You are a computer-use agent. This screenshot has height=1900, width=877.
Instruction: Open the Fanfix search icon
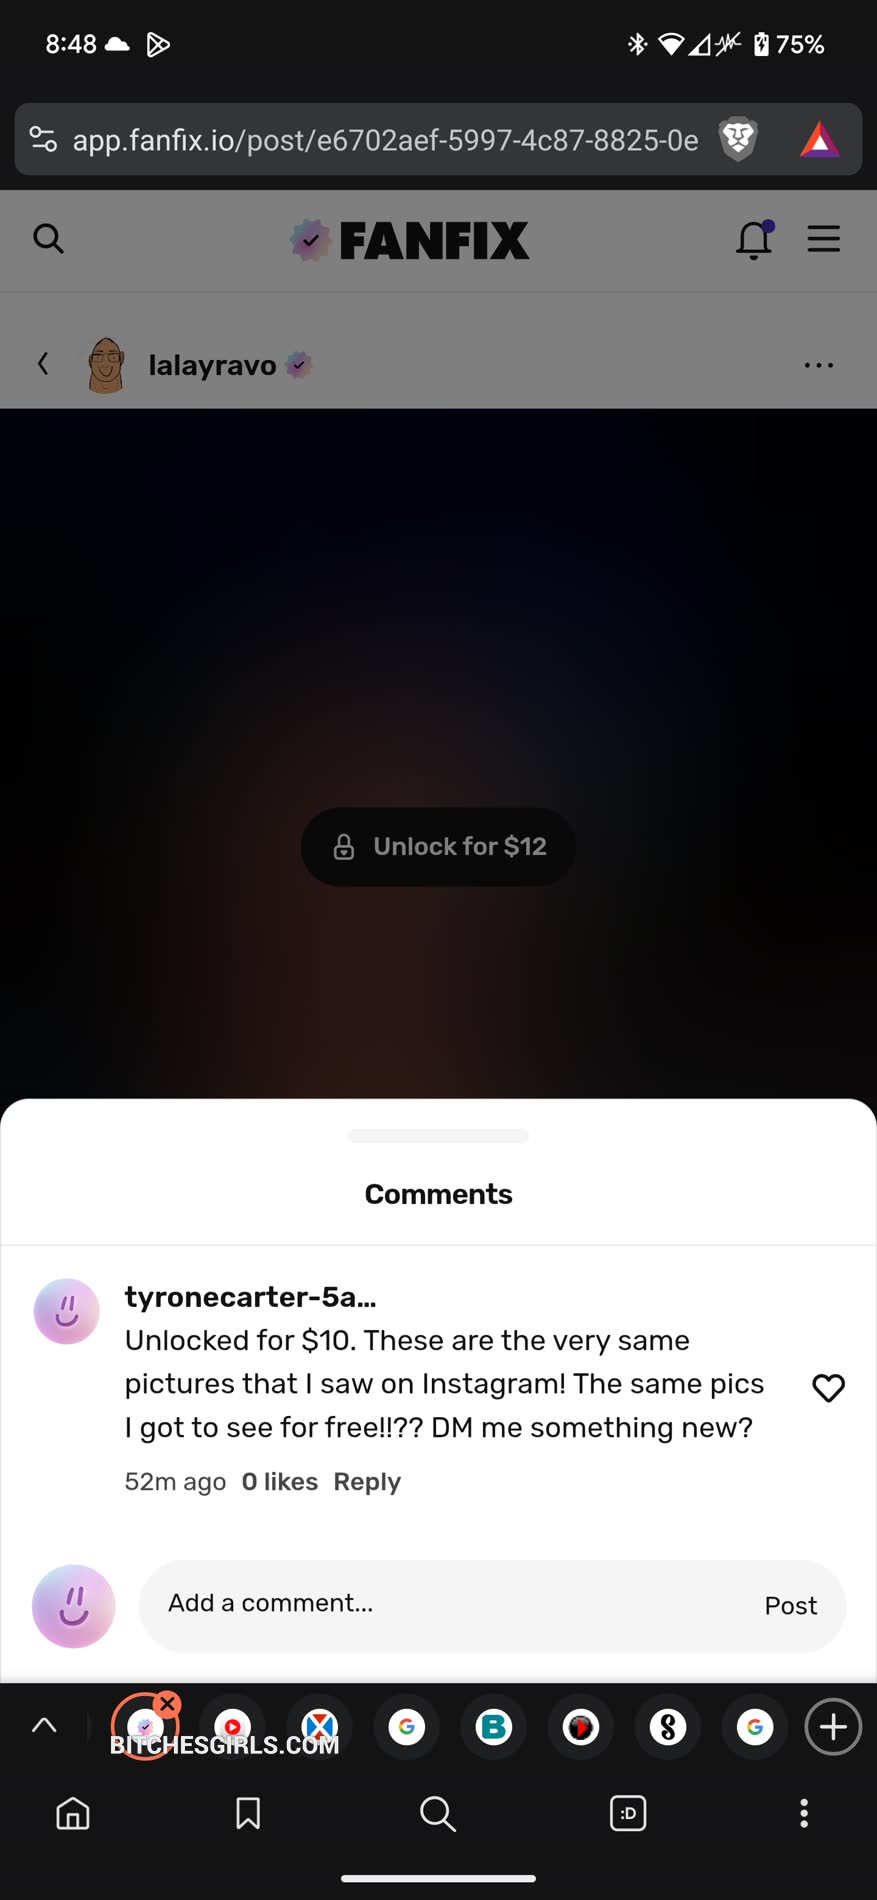click(x=48, y=239)
